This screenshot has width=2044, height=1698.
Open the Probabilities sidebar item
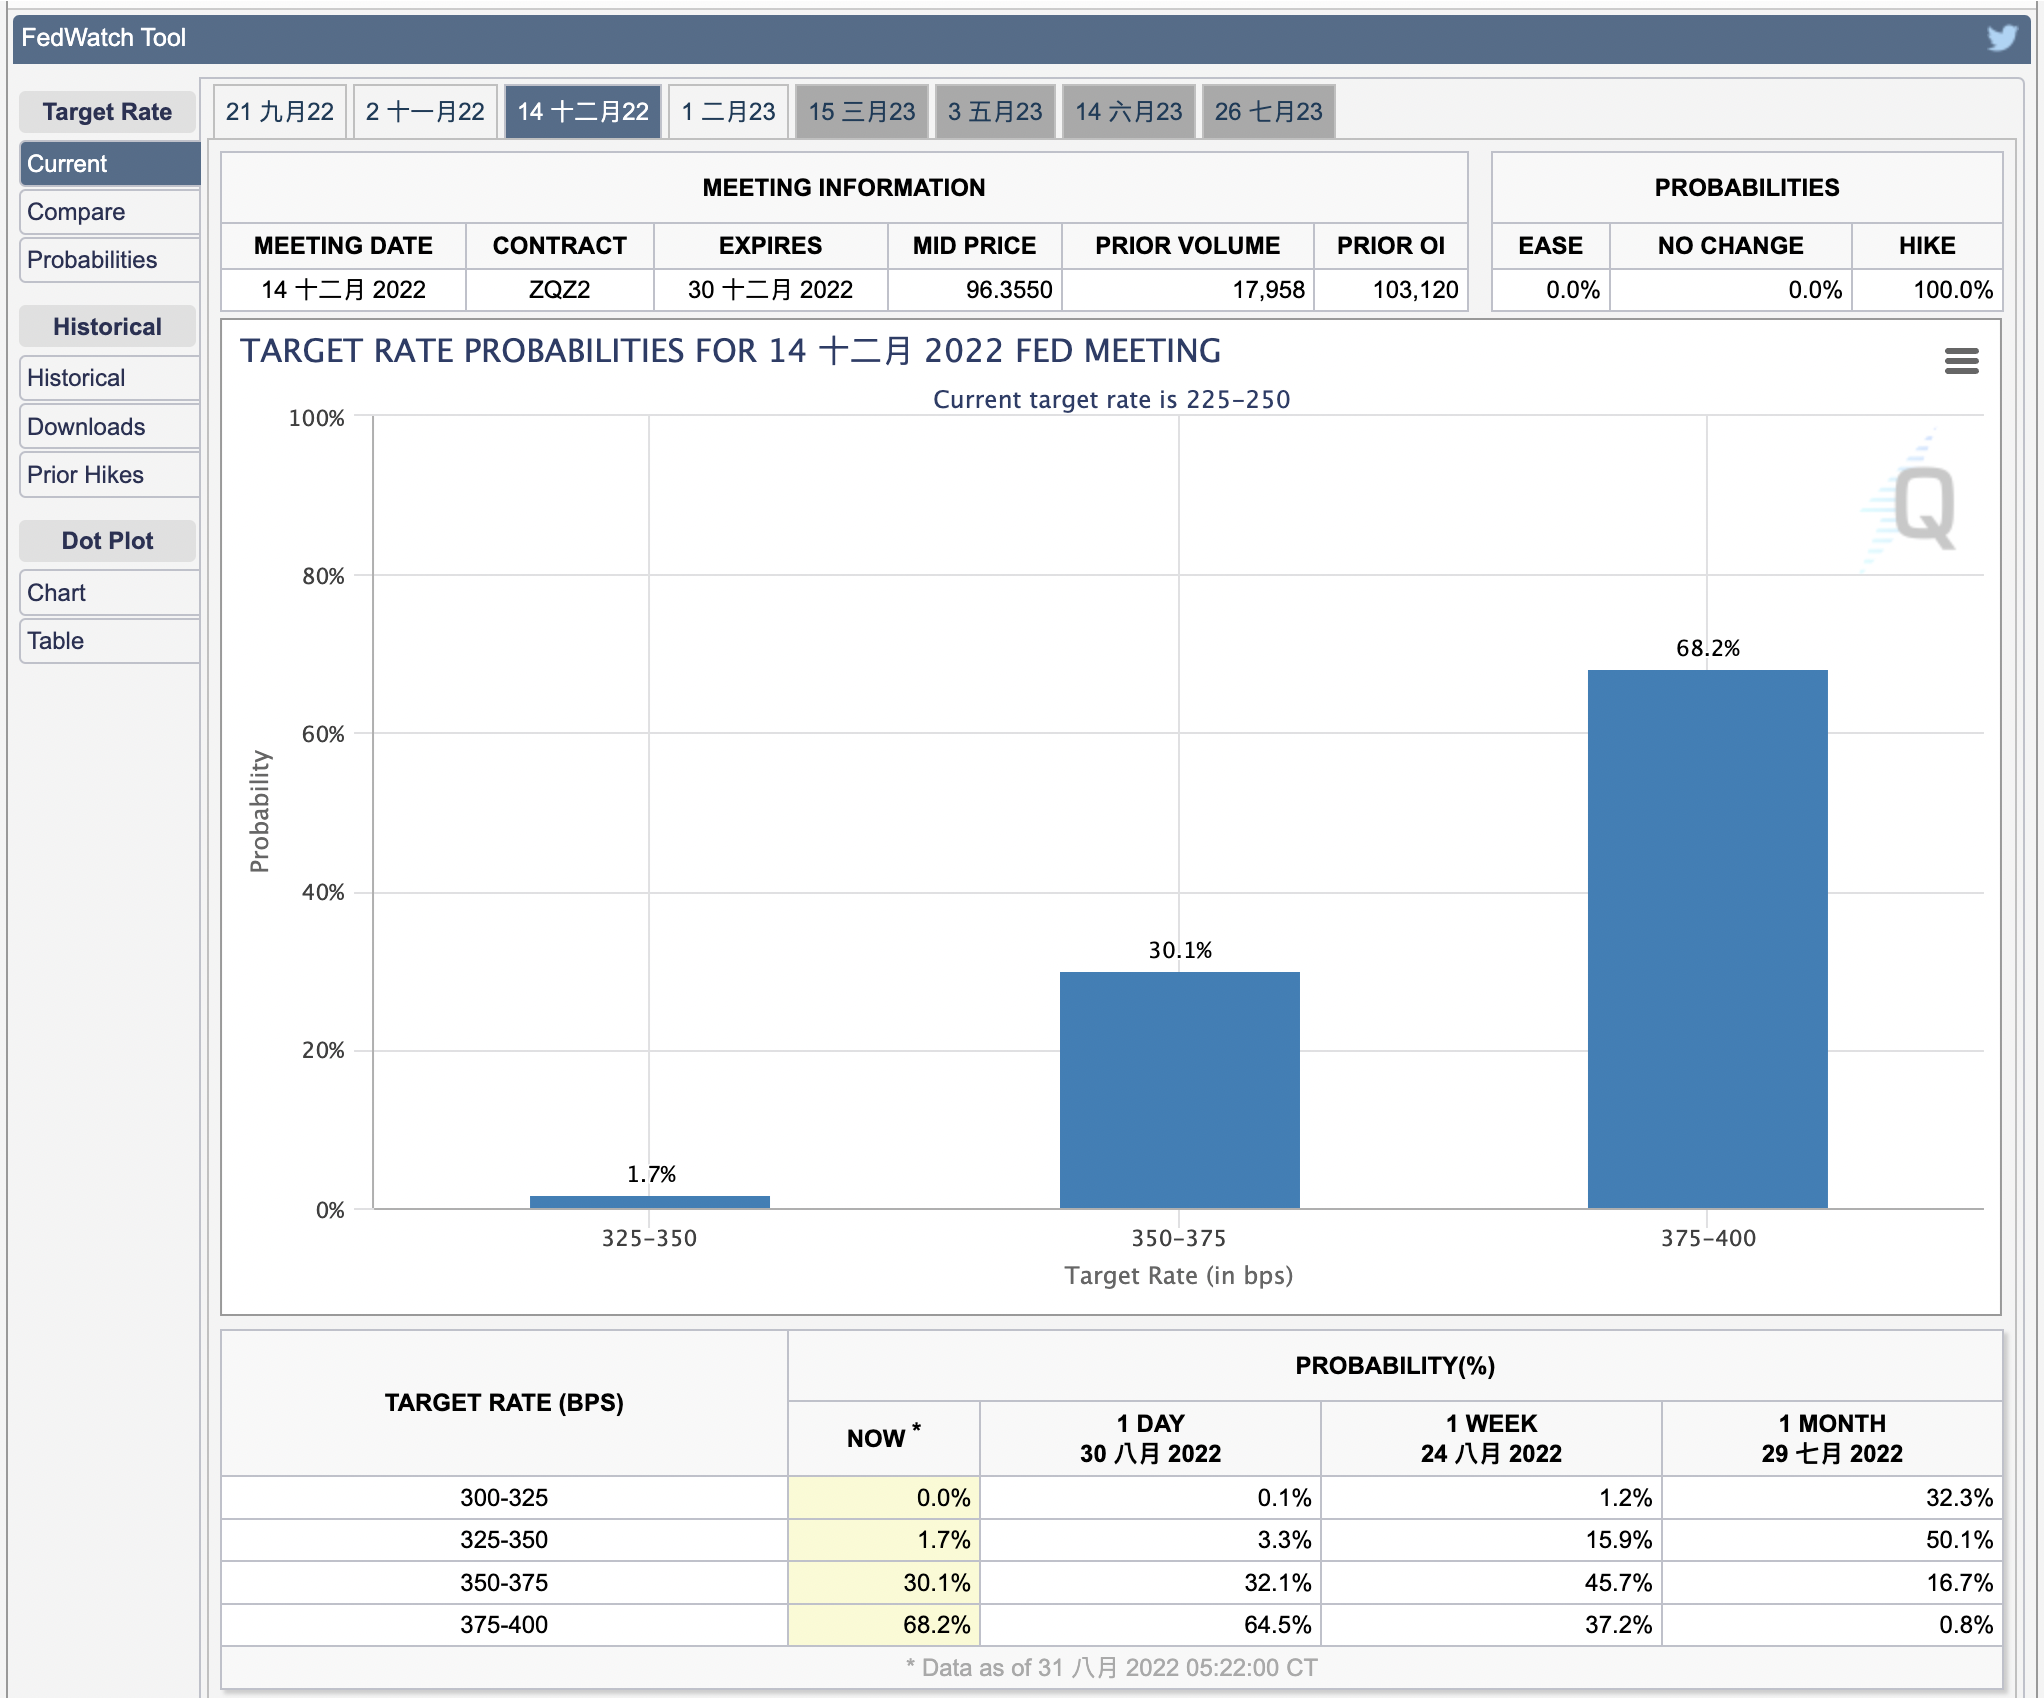pos(110,260)
